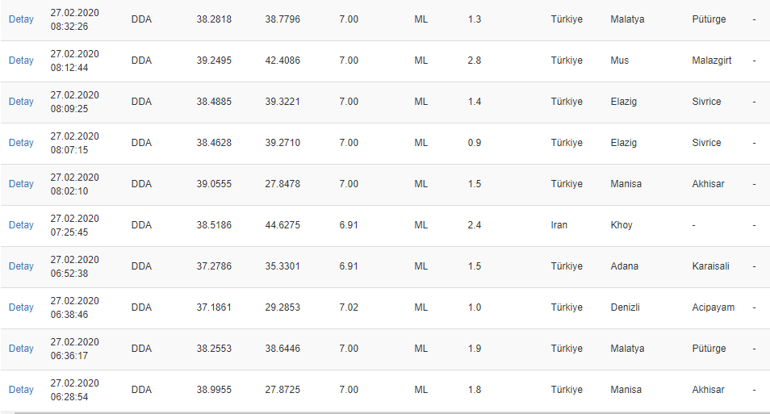This screenshot has height=414, width=770.
Task: Click the Karaisali district cell
Action: (711, 266)
